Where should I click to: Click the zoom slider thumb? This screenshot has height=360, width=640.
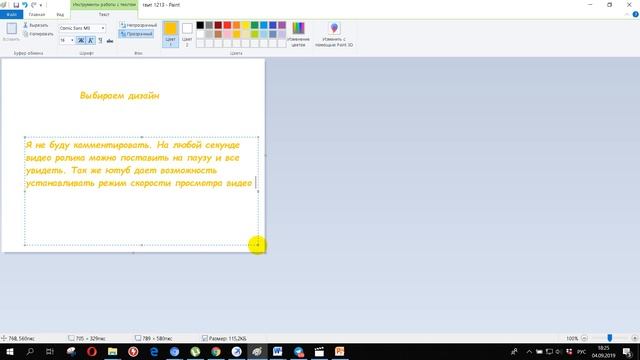(609, 338)
